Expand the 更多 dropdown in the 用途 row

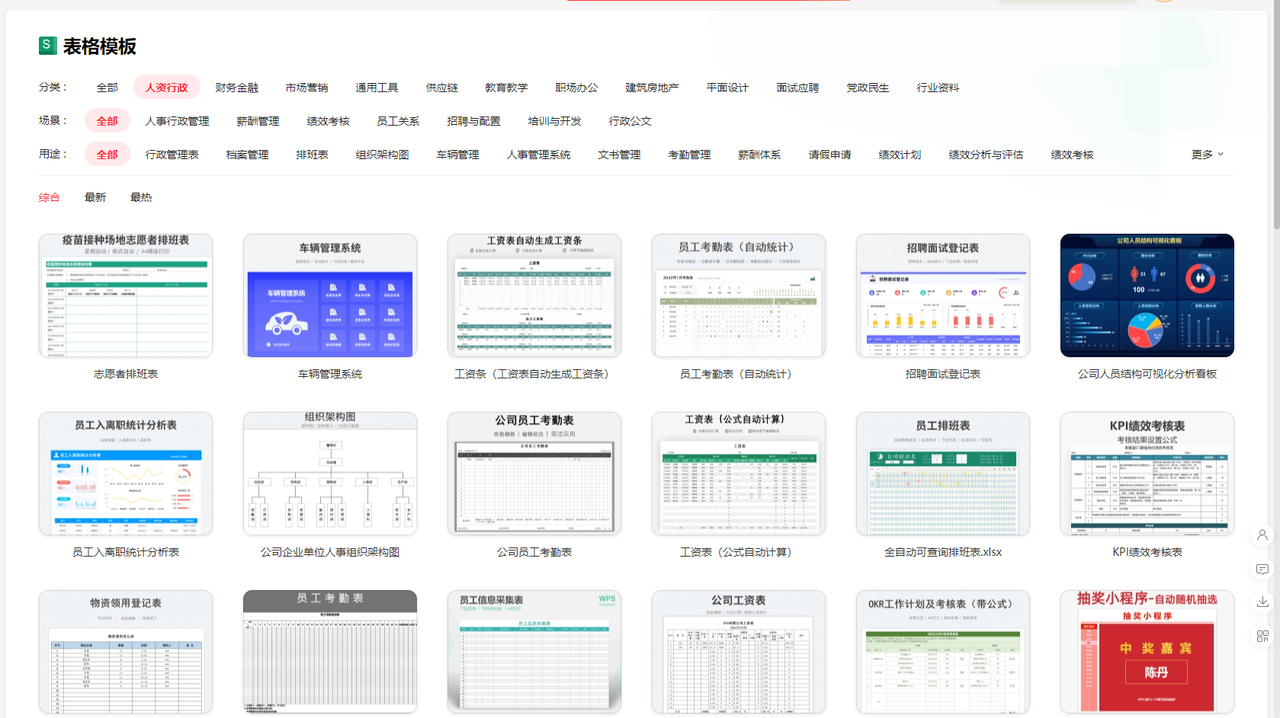pyautogui.click(x=1208, y=155)
